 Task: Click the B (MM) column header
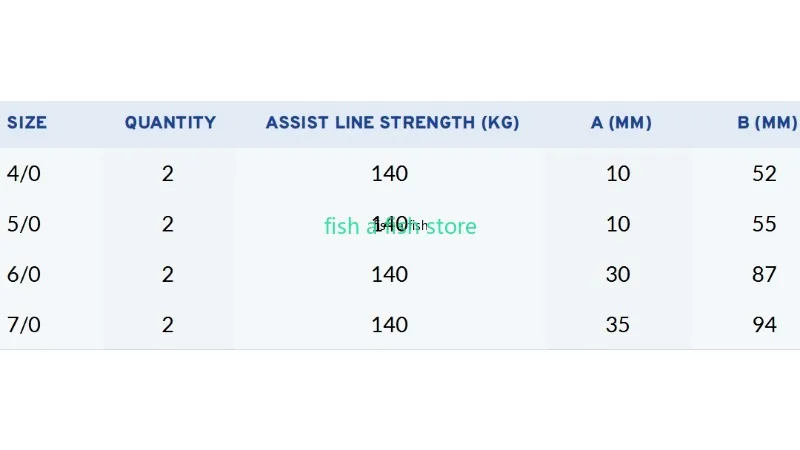tap(767, 122)
